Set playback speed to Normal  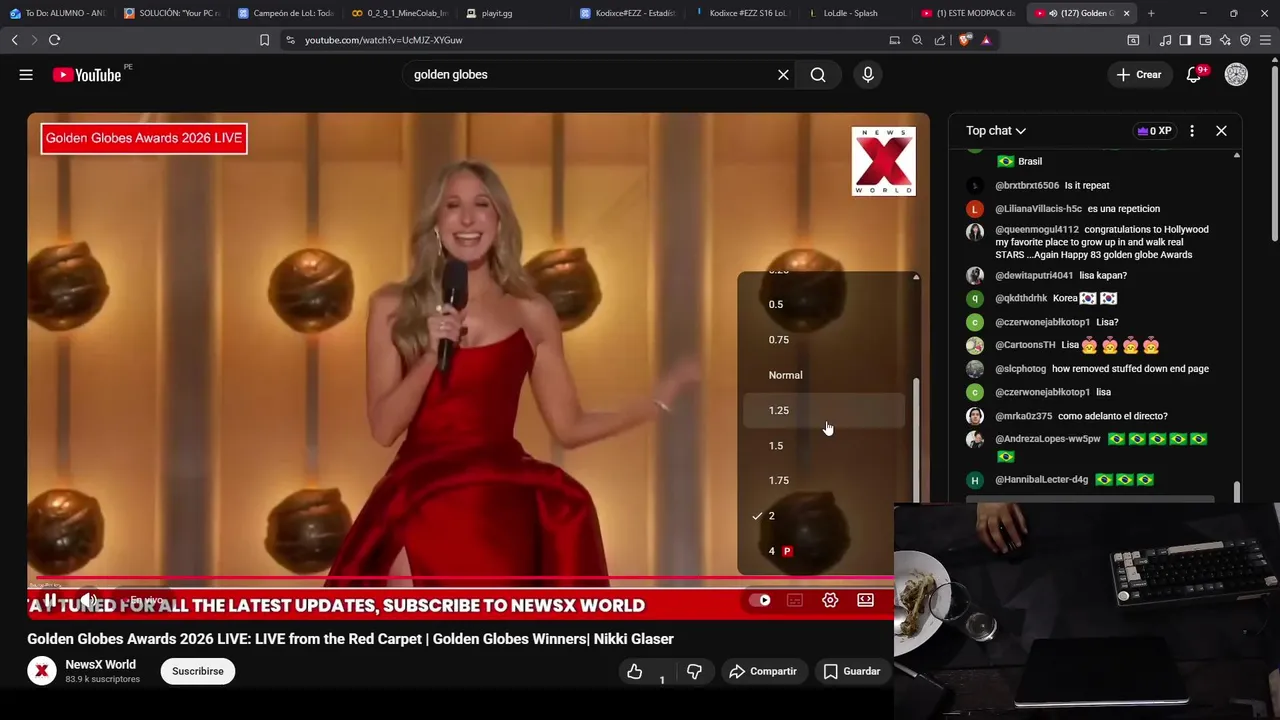[825, 375]
